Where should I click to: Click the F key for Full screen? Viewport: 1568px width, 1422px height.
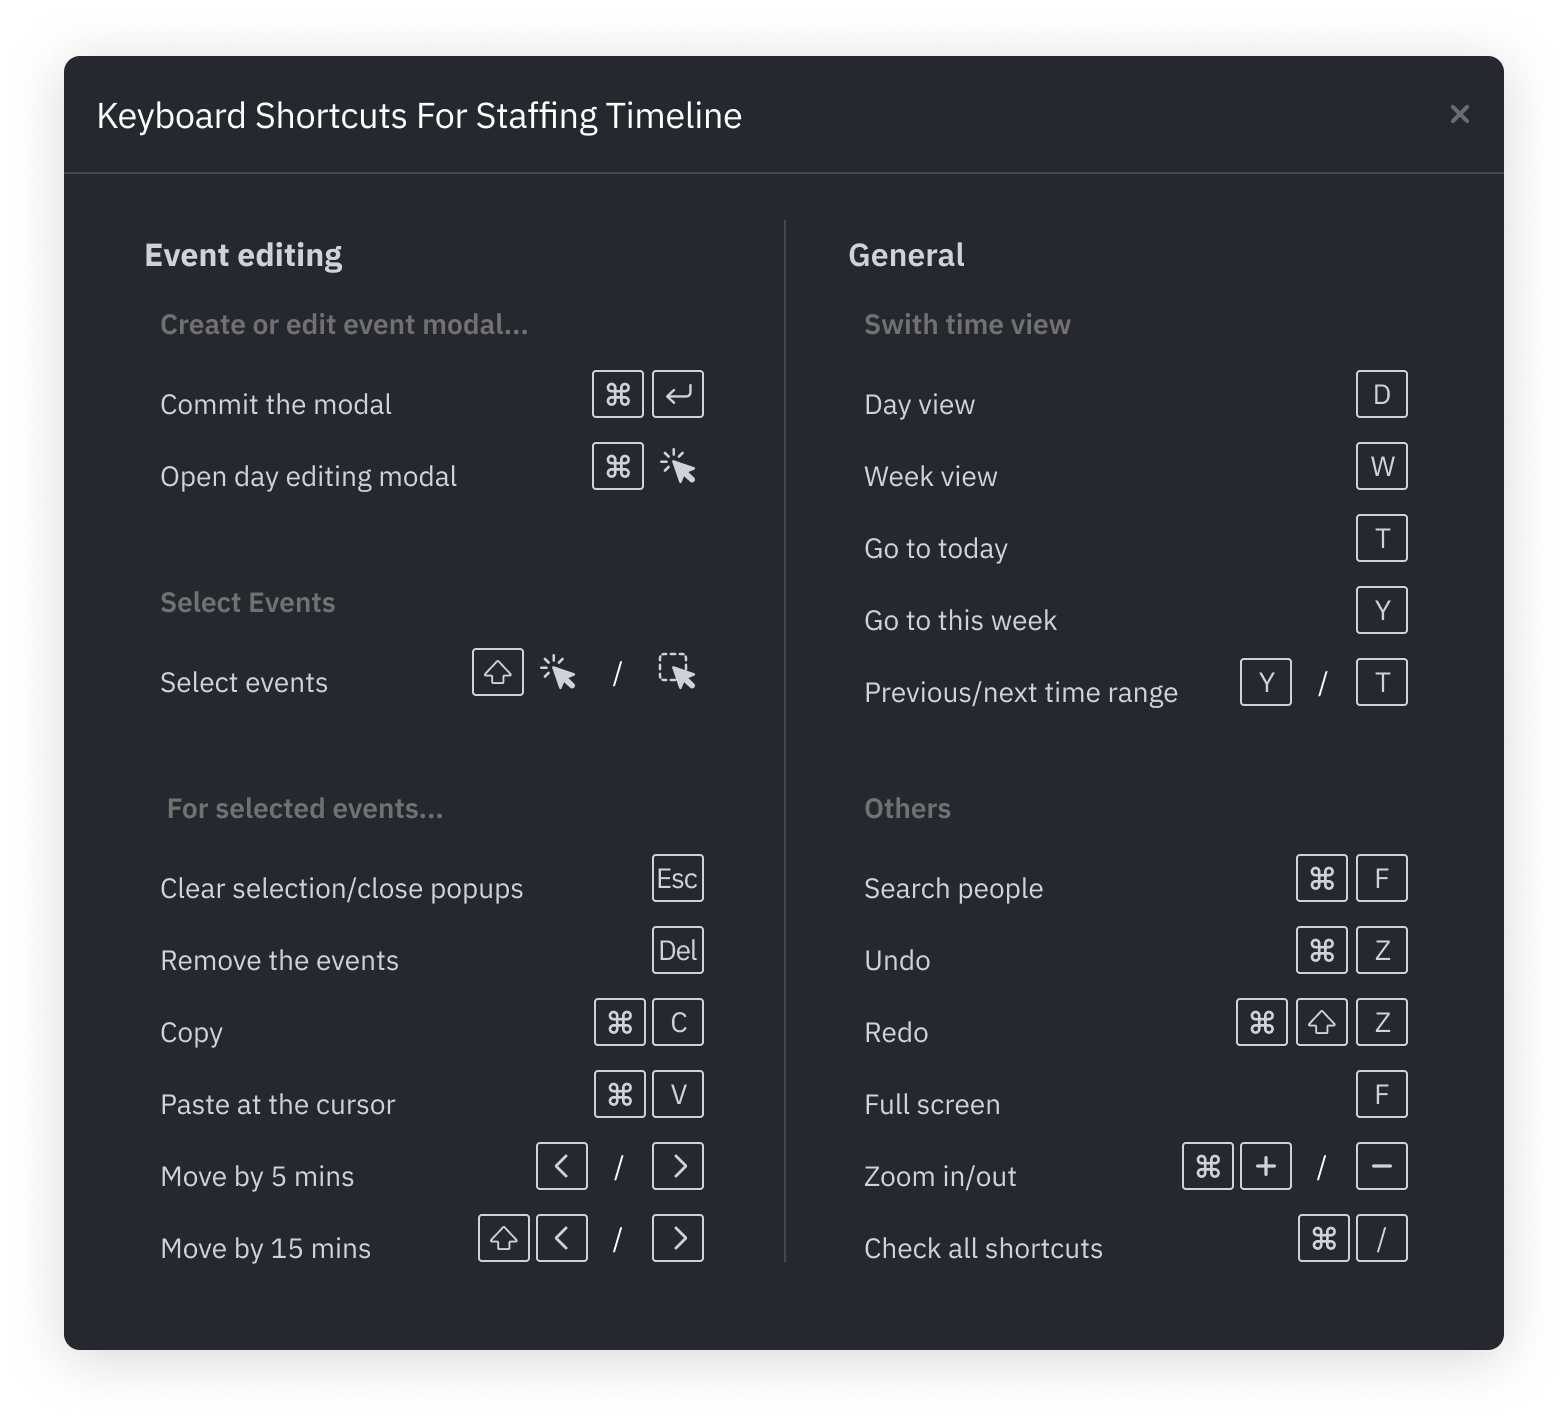pyautogui.click(x=1382, y=1094)
